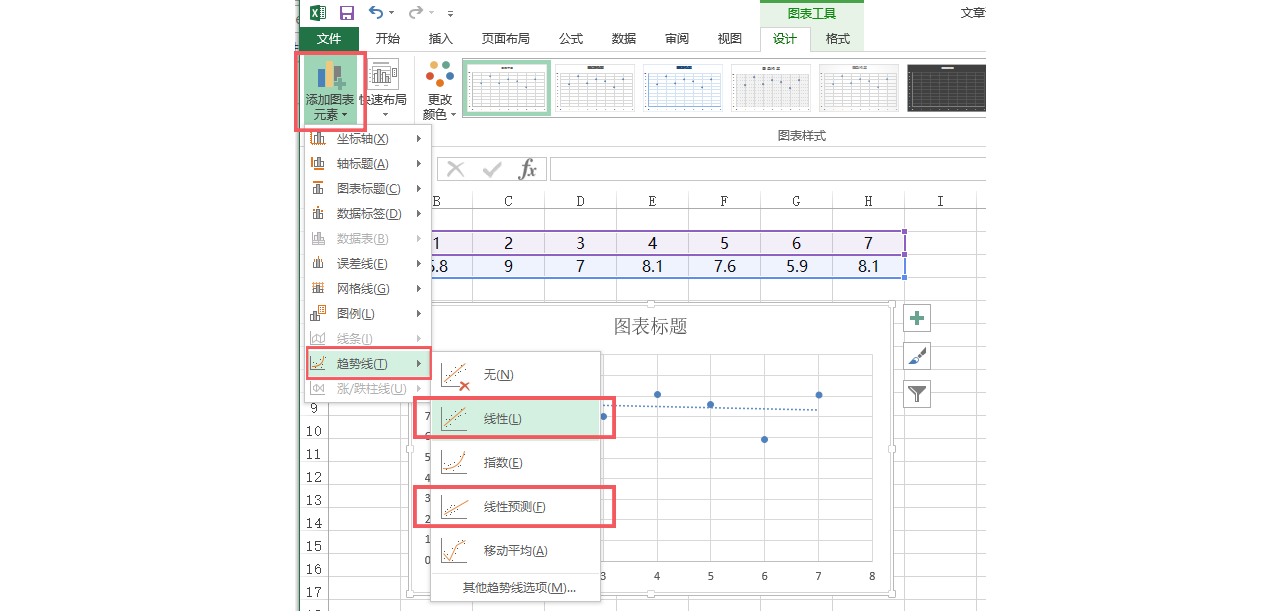Click the funnel Chart Filters button
Image resolution: width=1280 pixels, height=611 pixels.
pyautogui.click(x=916, y=394)
